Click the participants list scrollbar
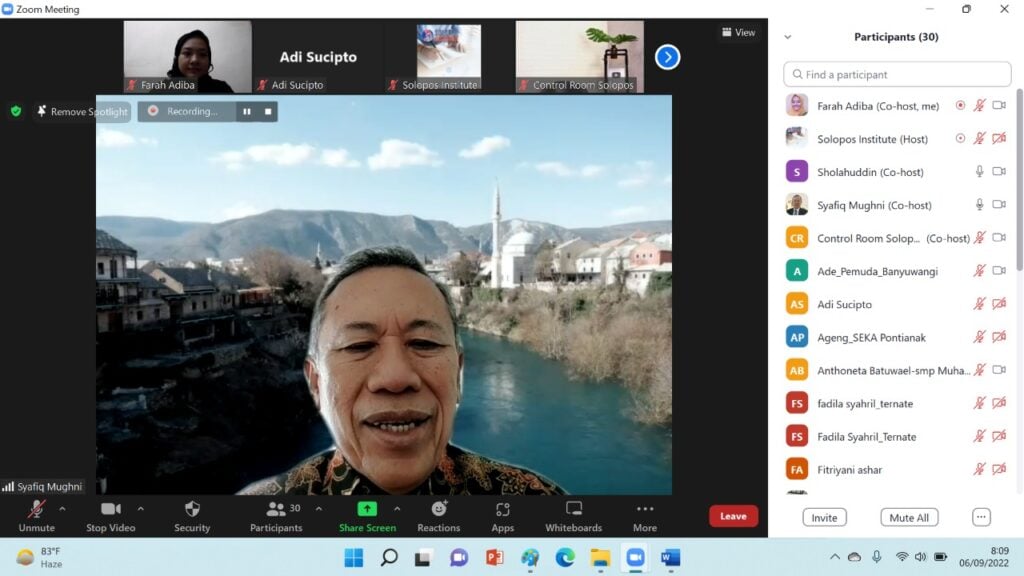 coord(1019,182)
